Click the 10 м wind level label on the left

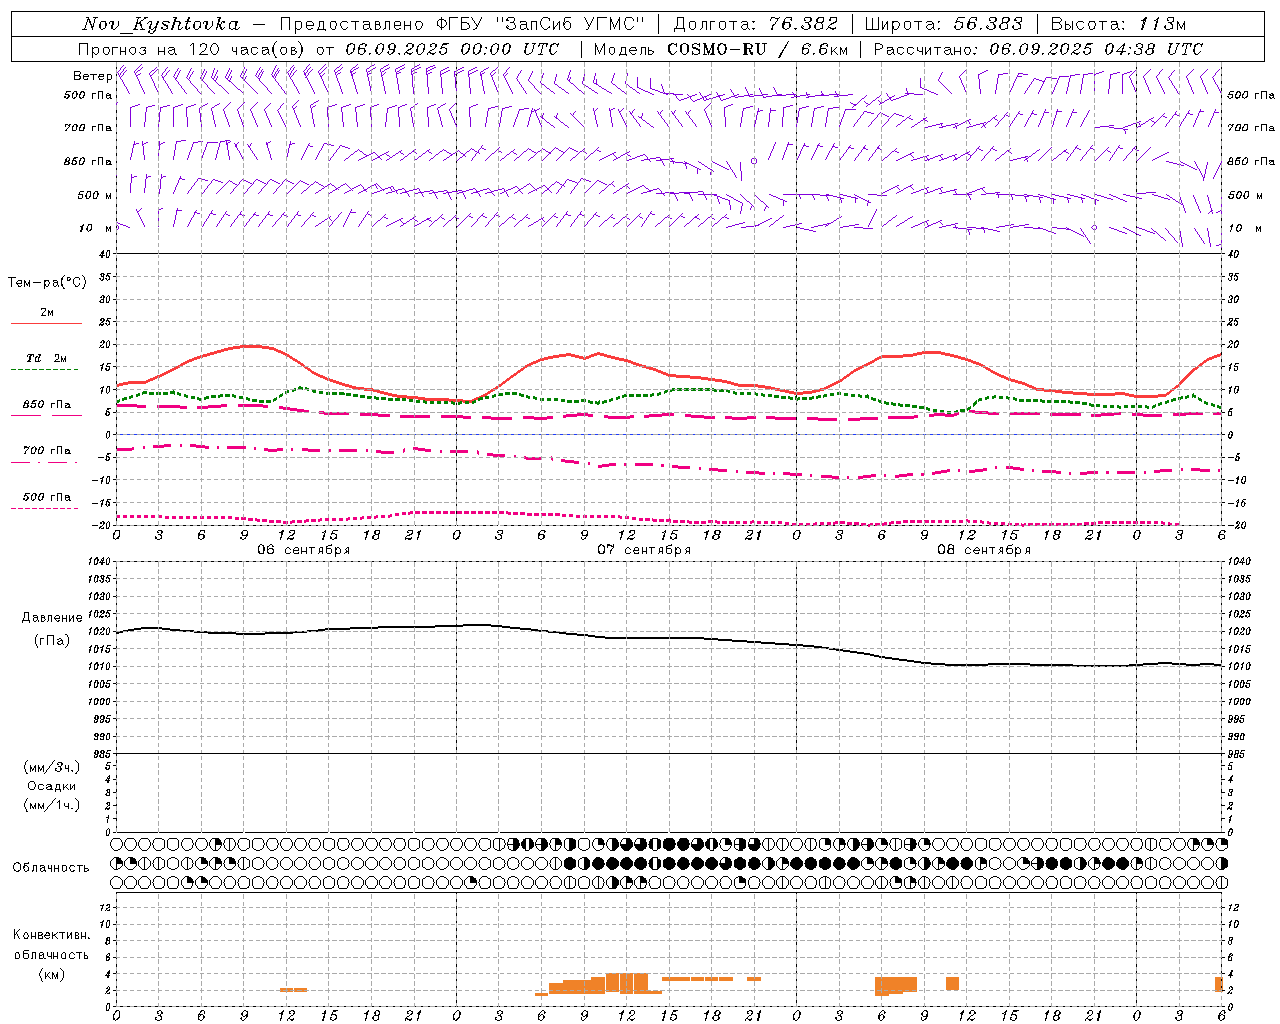coord(96,228)
